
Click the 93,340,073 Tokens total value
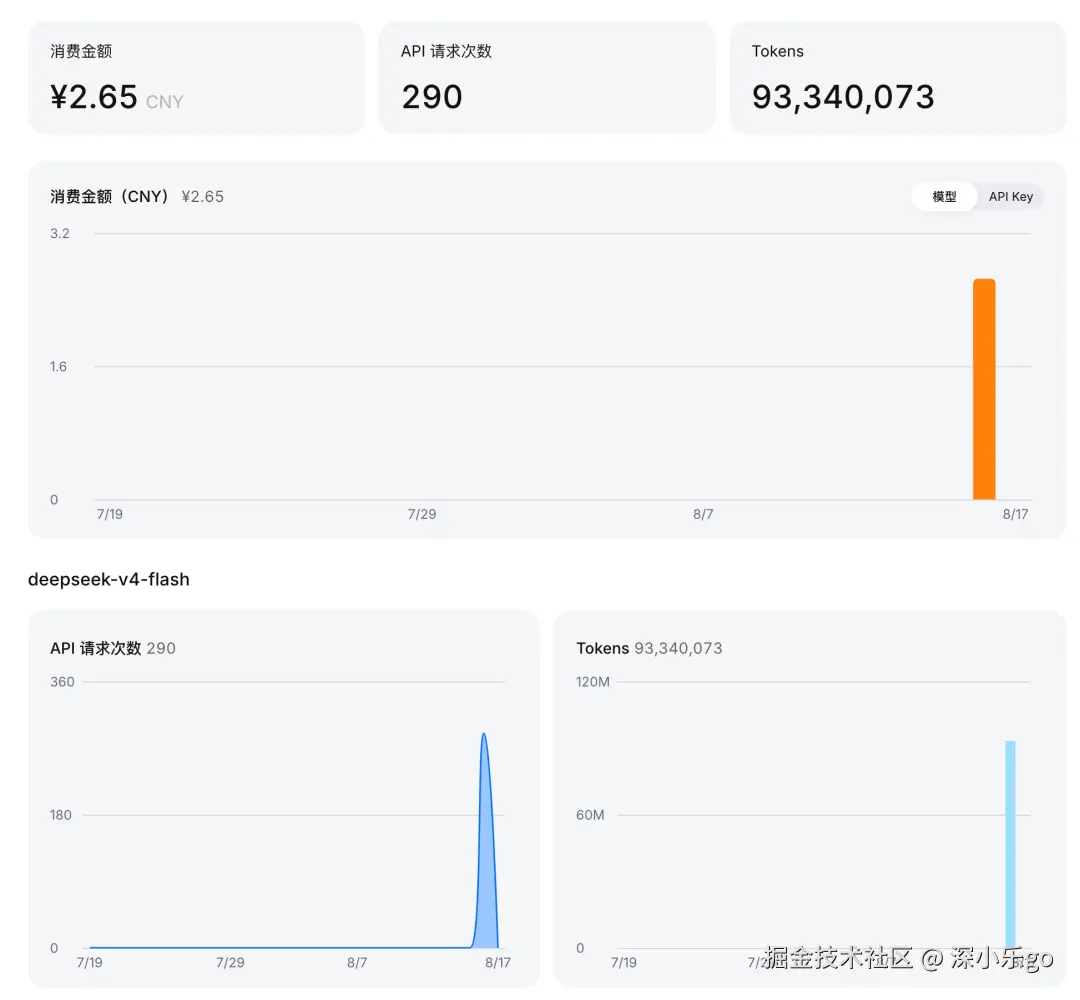[843, 97]
